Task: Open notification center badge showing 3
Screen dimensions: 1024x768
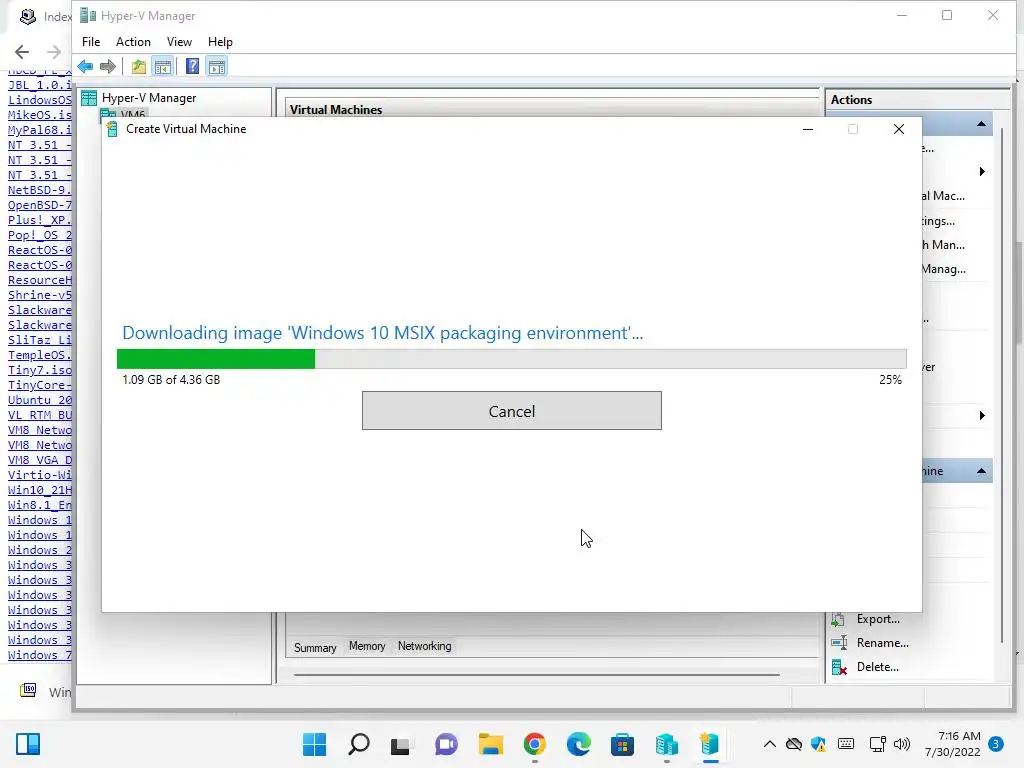Action: tap(996, 744)
